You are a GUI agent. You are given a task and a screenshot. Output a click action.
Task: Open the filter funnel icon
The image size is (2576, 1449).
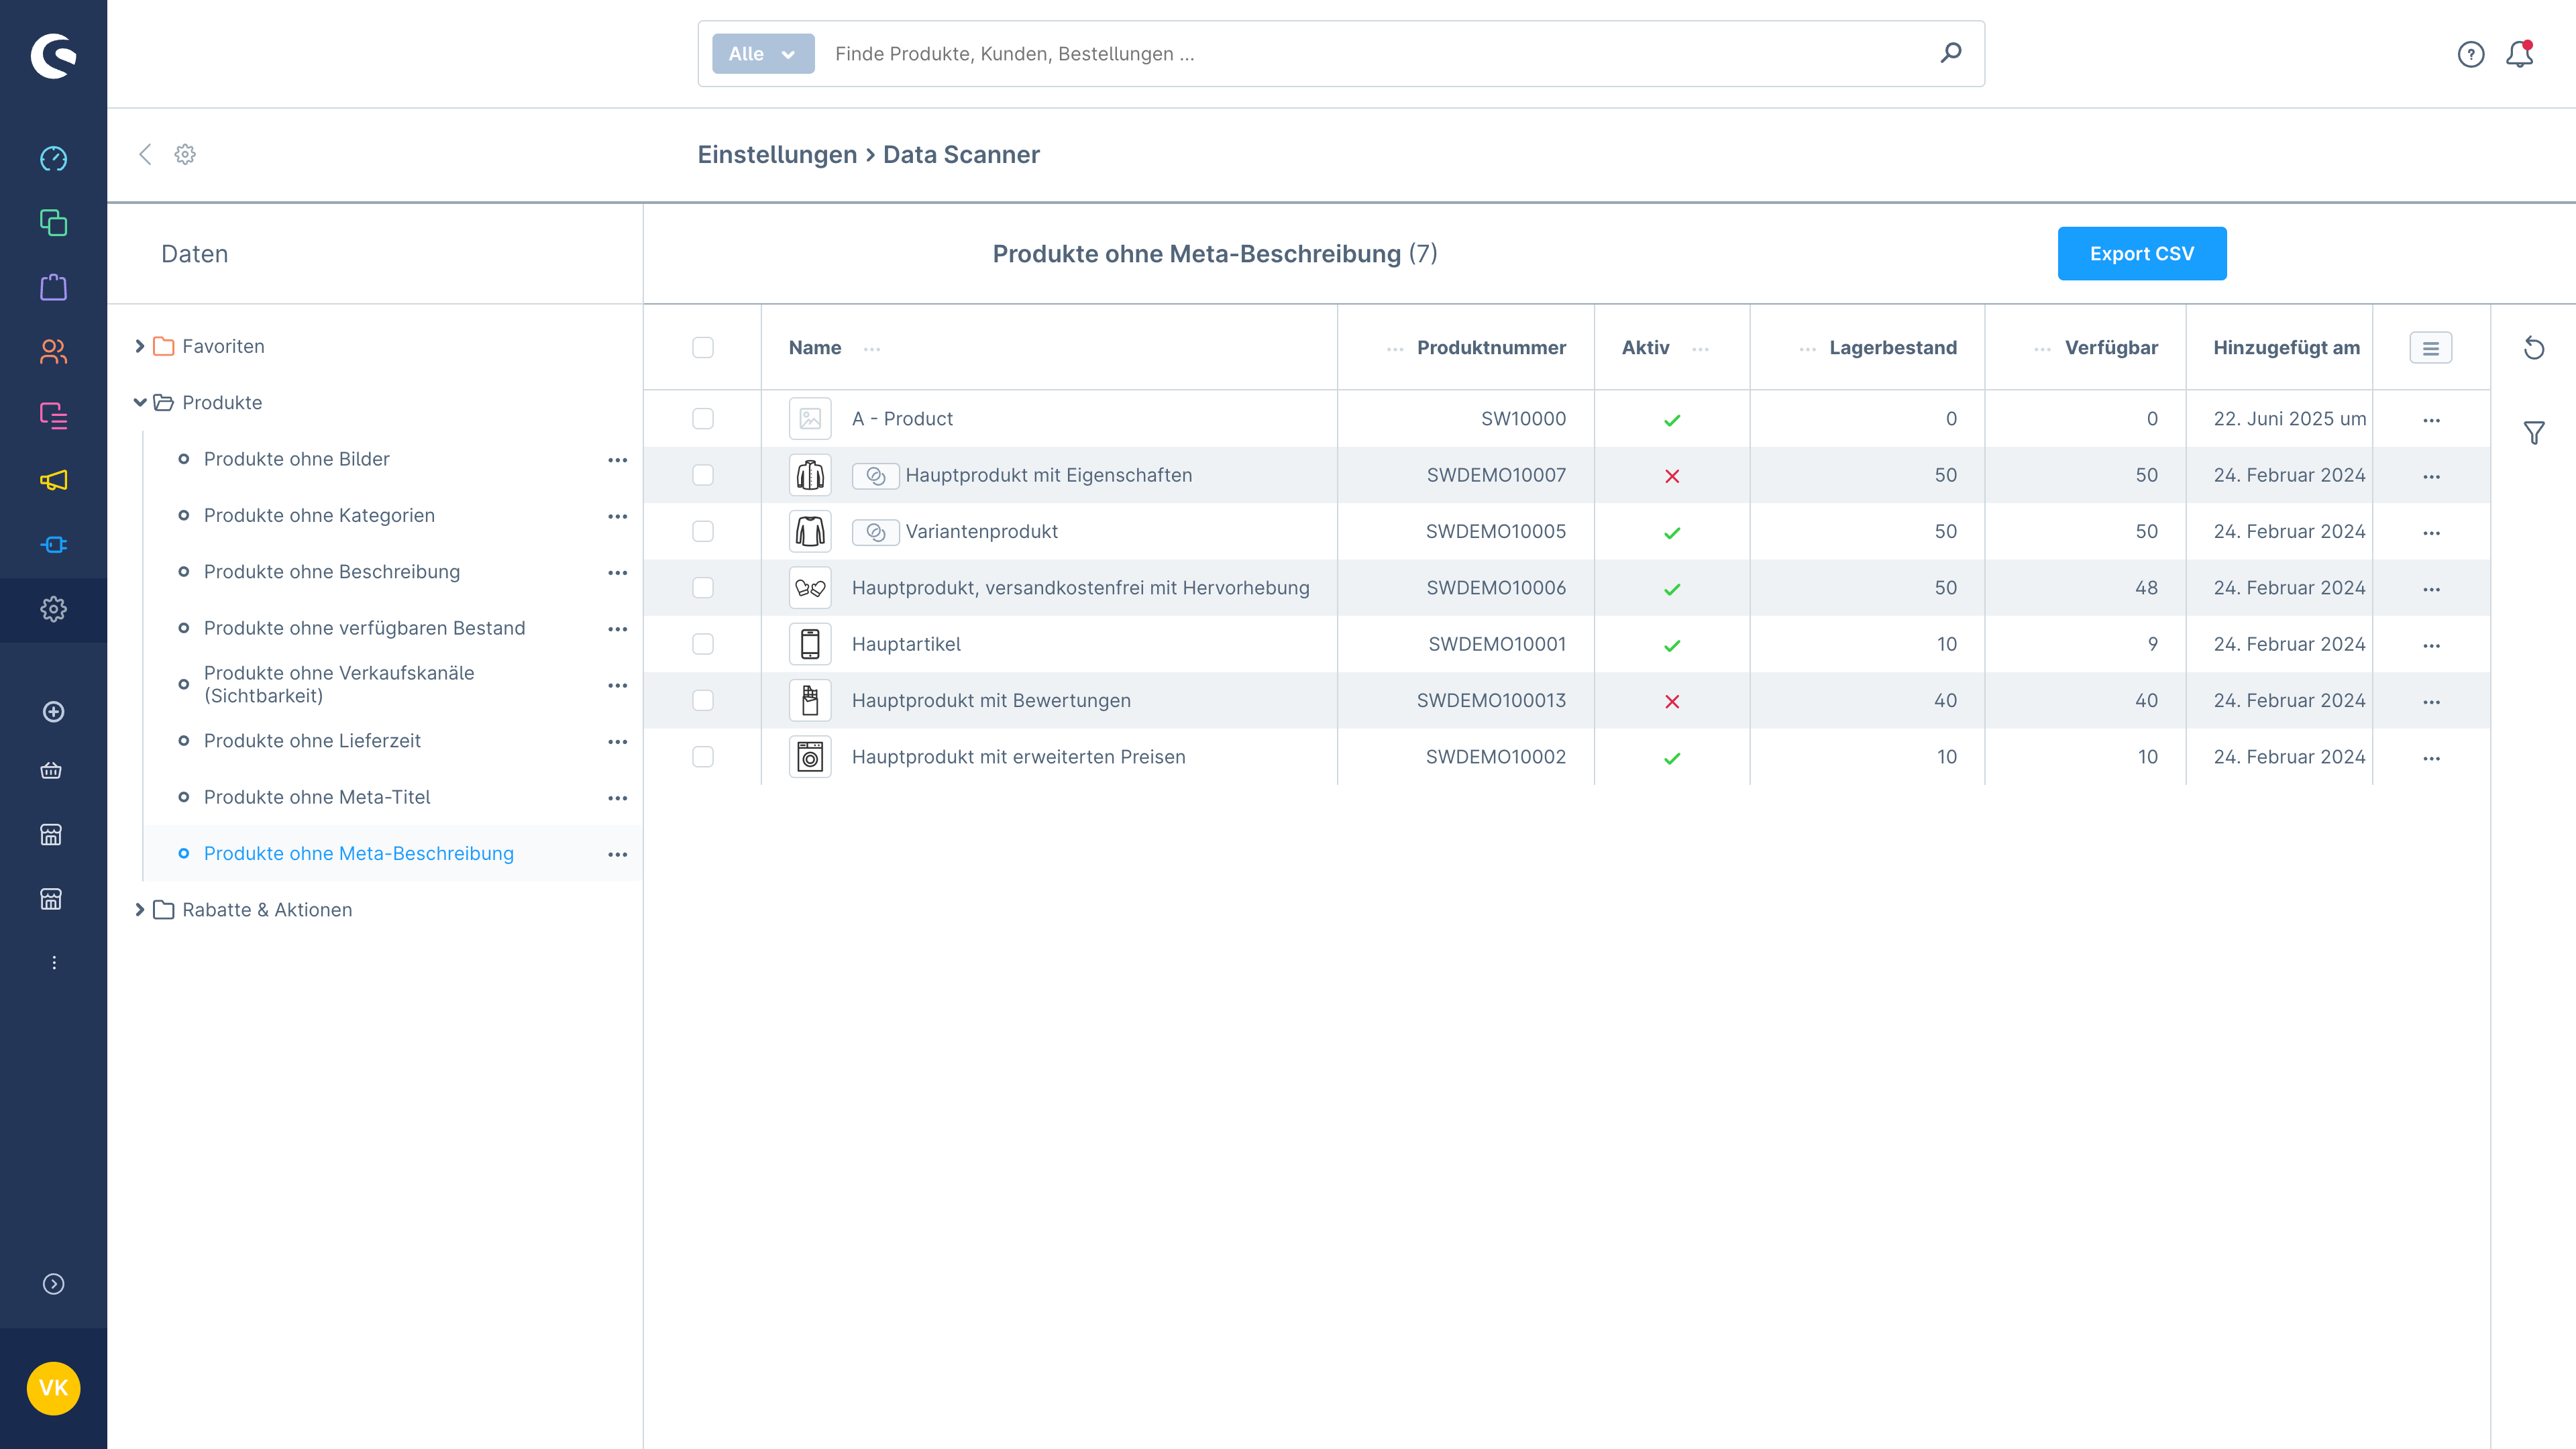(x=2534, y=433)
